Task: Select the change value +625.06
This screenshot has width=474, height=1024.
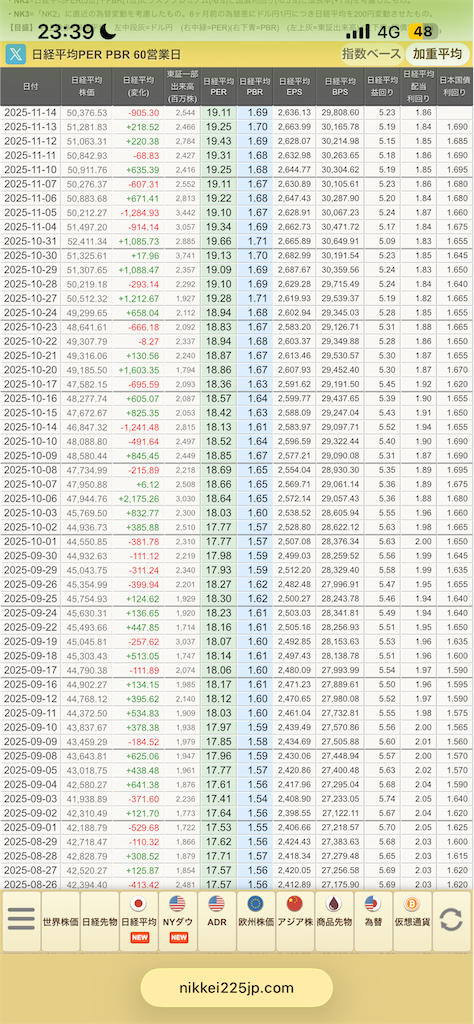Action: point(143,756)
